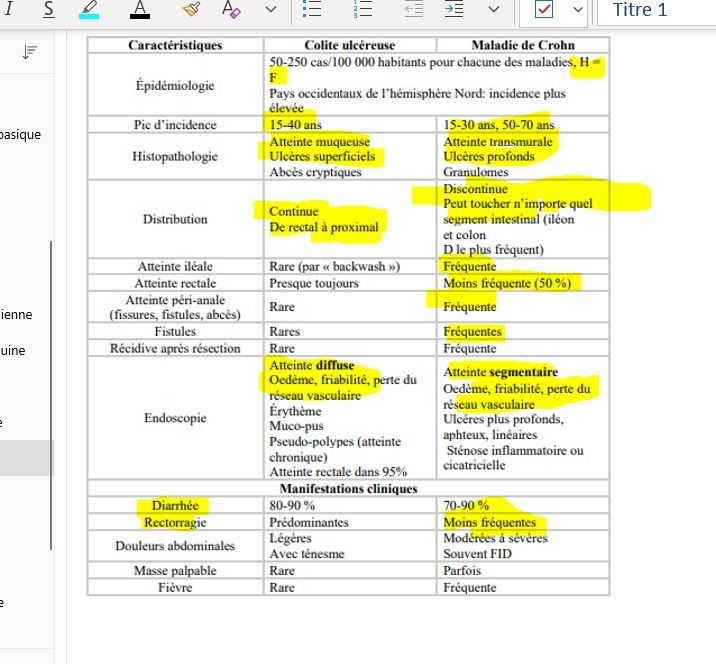The height and width of the screenshot is (664, 716).
Task: Click 'Sténose inflammatoire ou' text
Action: [x=515, y=451]
